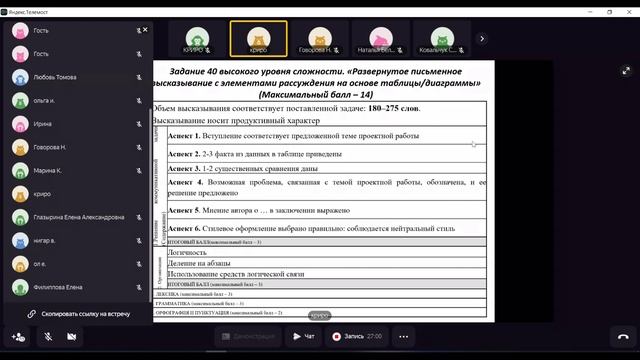Click avatar of оп е.
Image resolution: width=640 pixels, height=360 pixels.
tap(20, 264)
